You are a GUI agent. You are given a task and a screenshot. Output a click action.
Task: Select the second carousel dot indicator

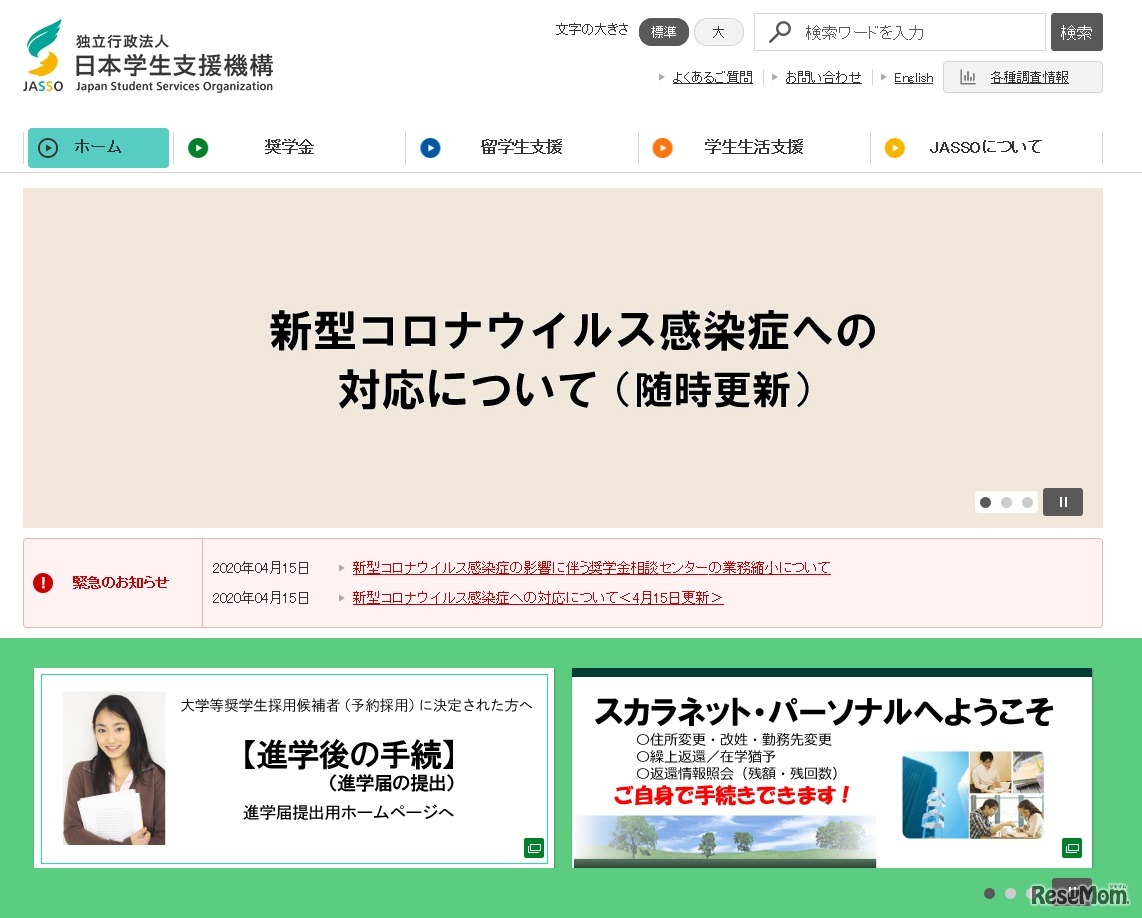tap(1006, 501)
